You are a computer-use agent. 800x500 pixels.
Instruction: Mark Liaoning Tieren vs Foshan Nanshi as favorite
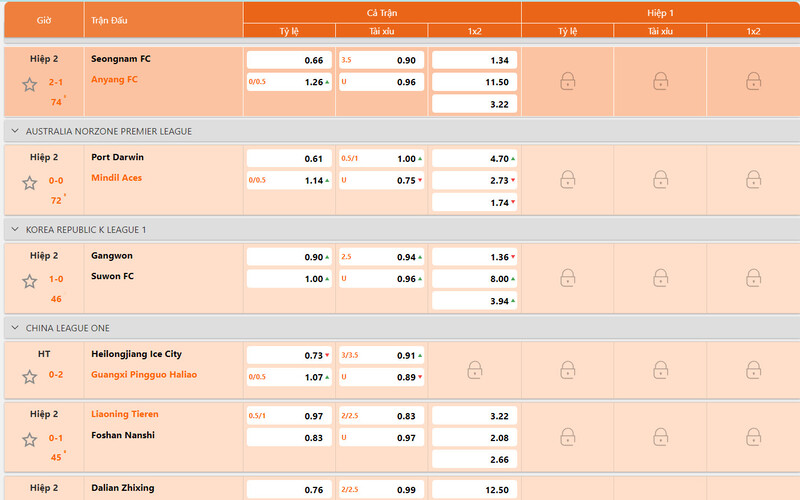pyautogui.click(x=30, y=440)
